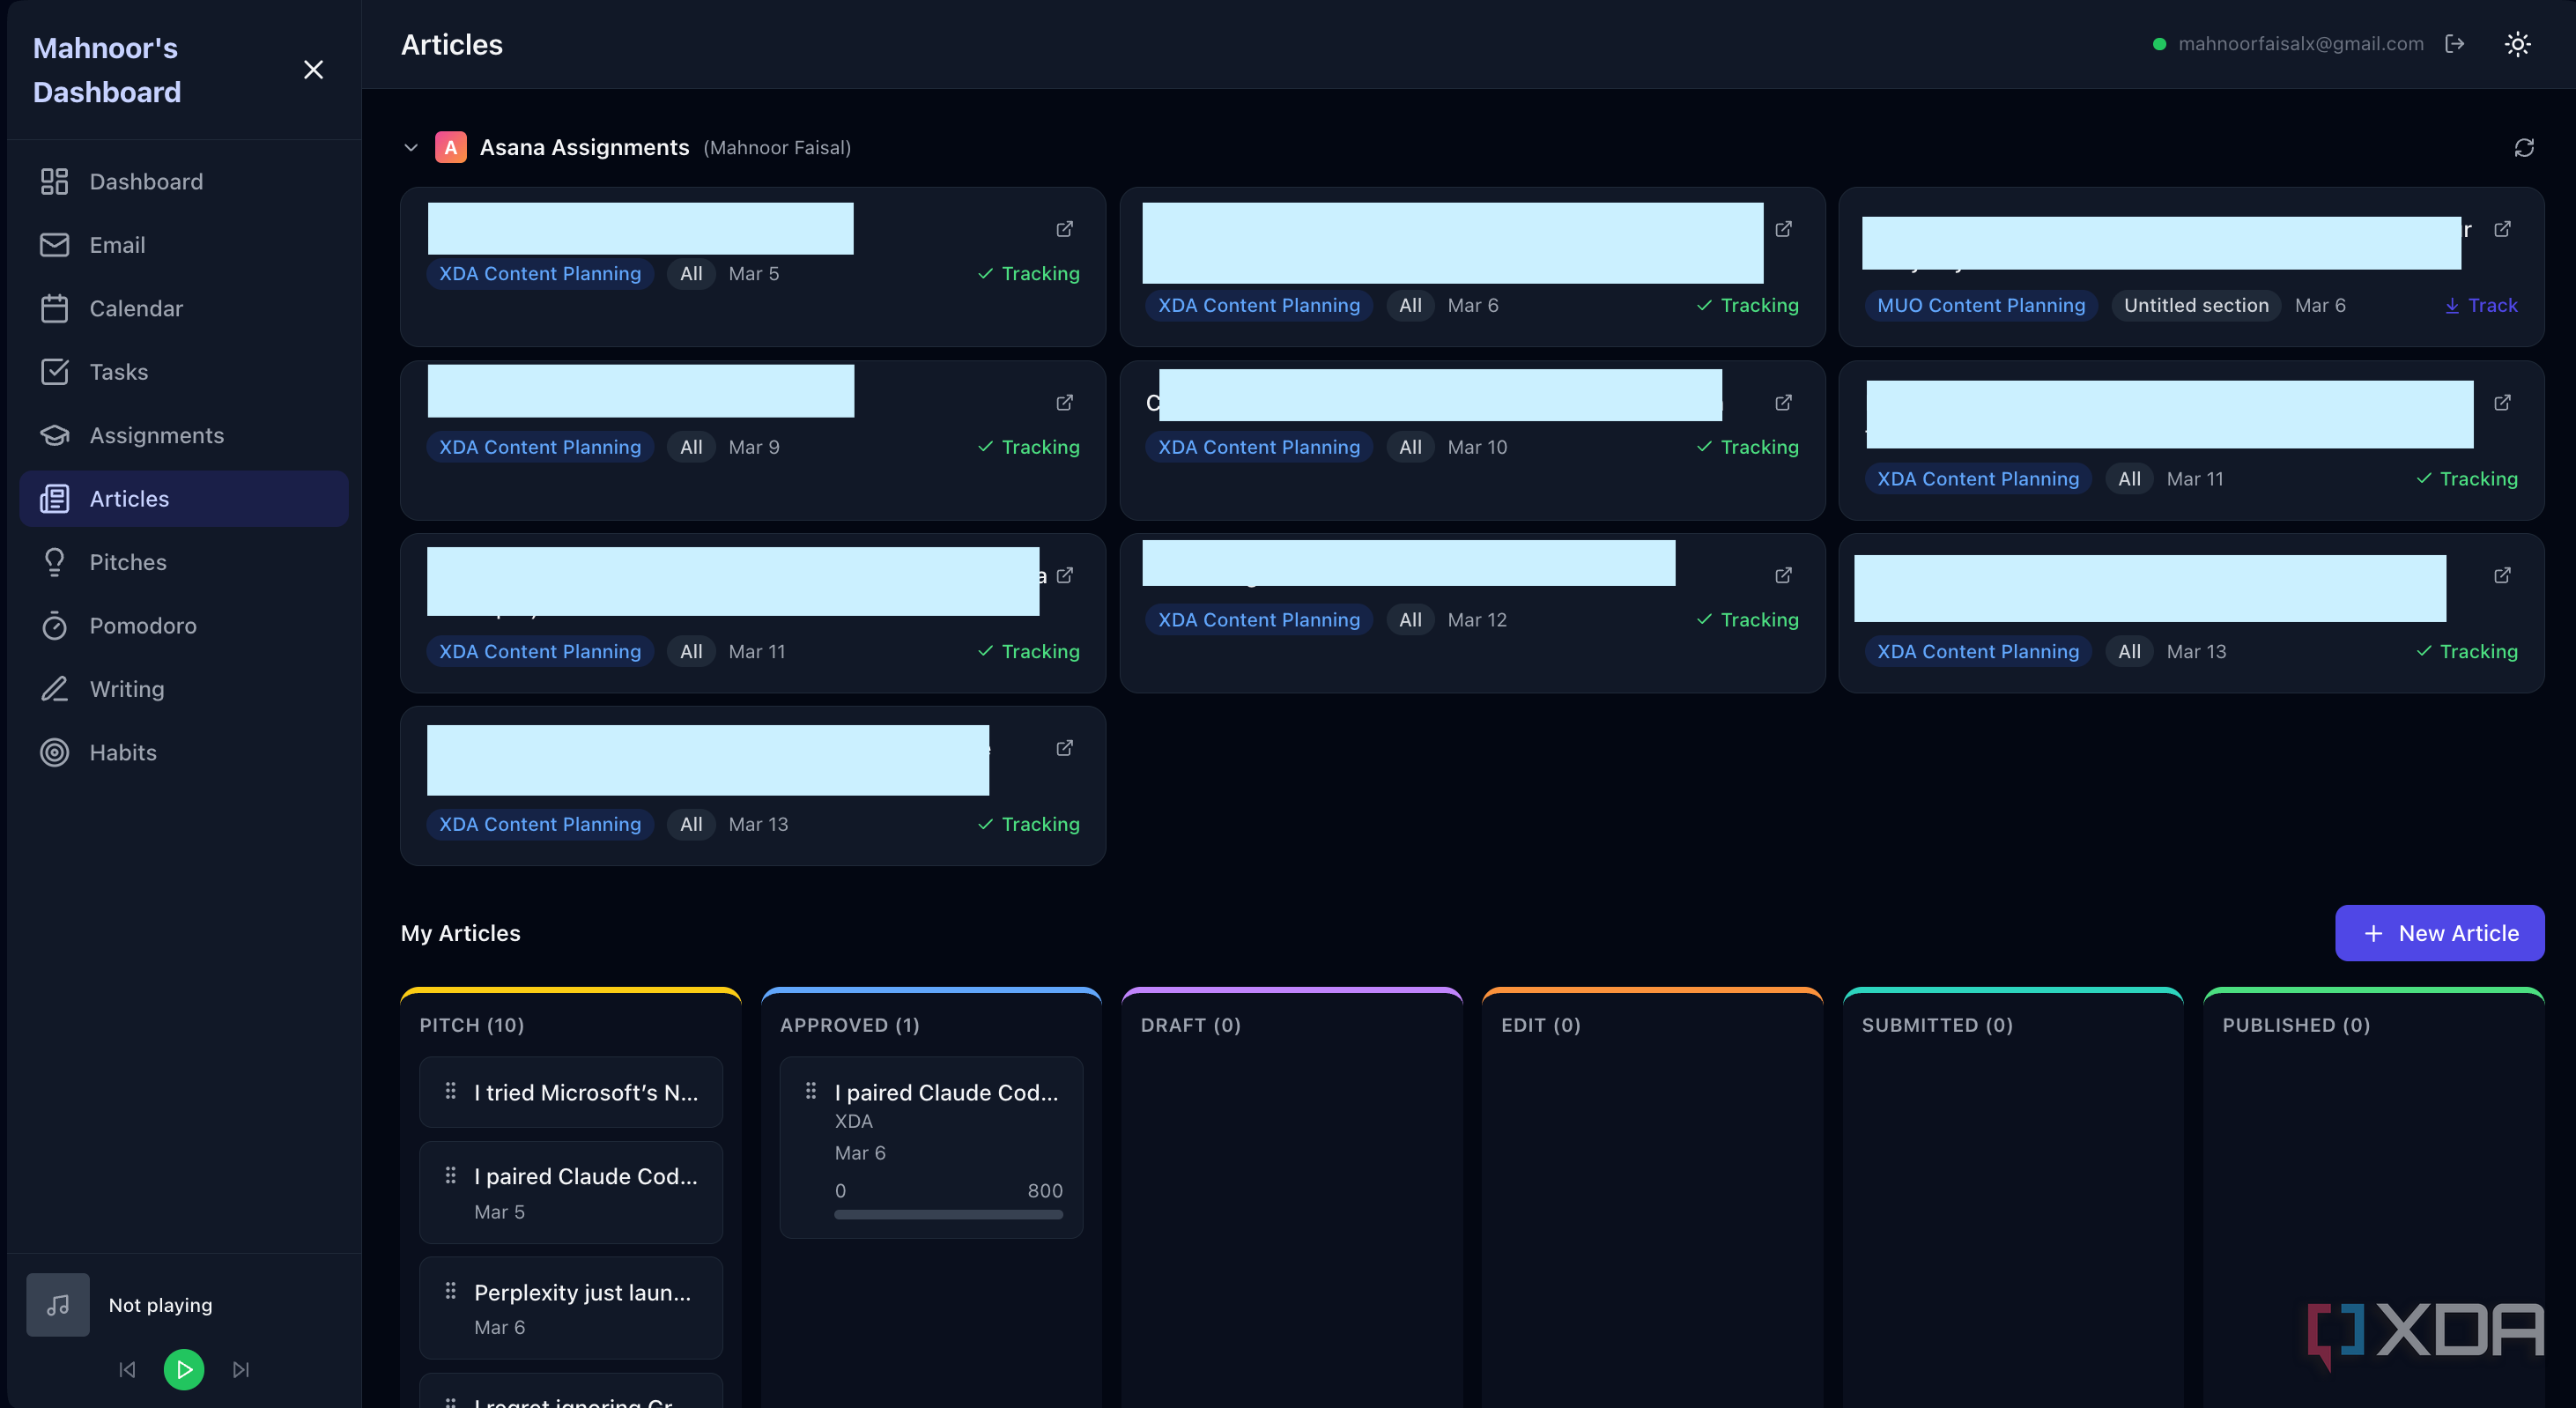The width and height of the screenshot is (2576, 1408).
Task: Click the PUBLISHED (0) column header
Action: (x=2296, y=1025)
